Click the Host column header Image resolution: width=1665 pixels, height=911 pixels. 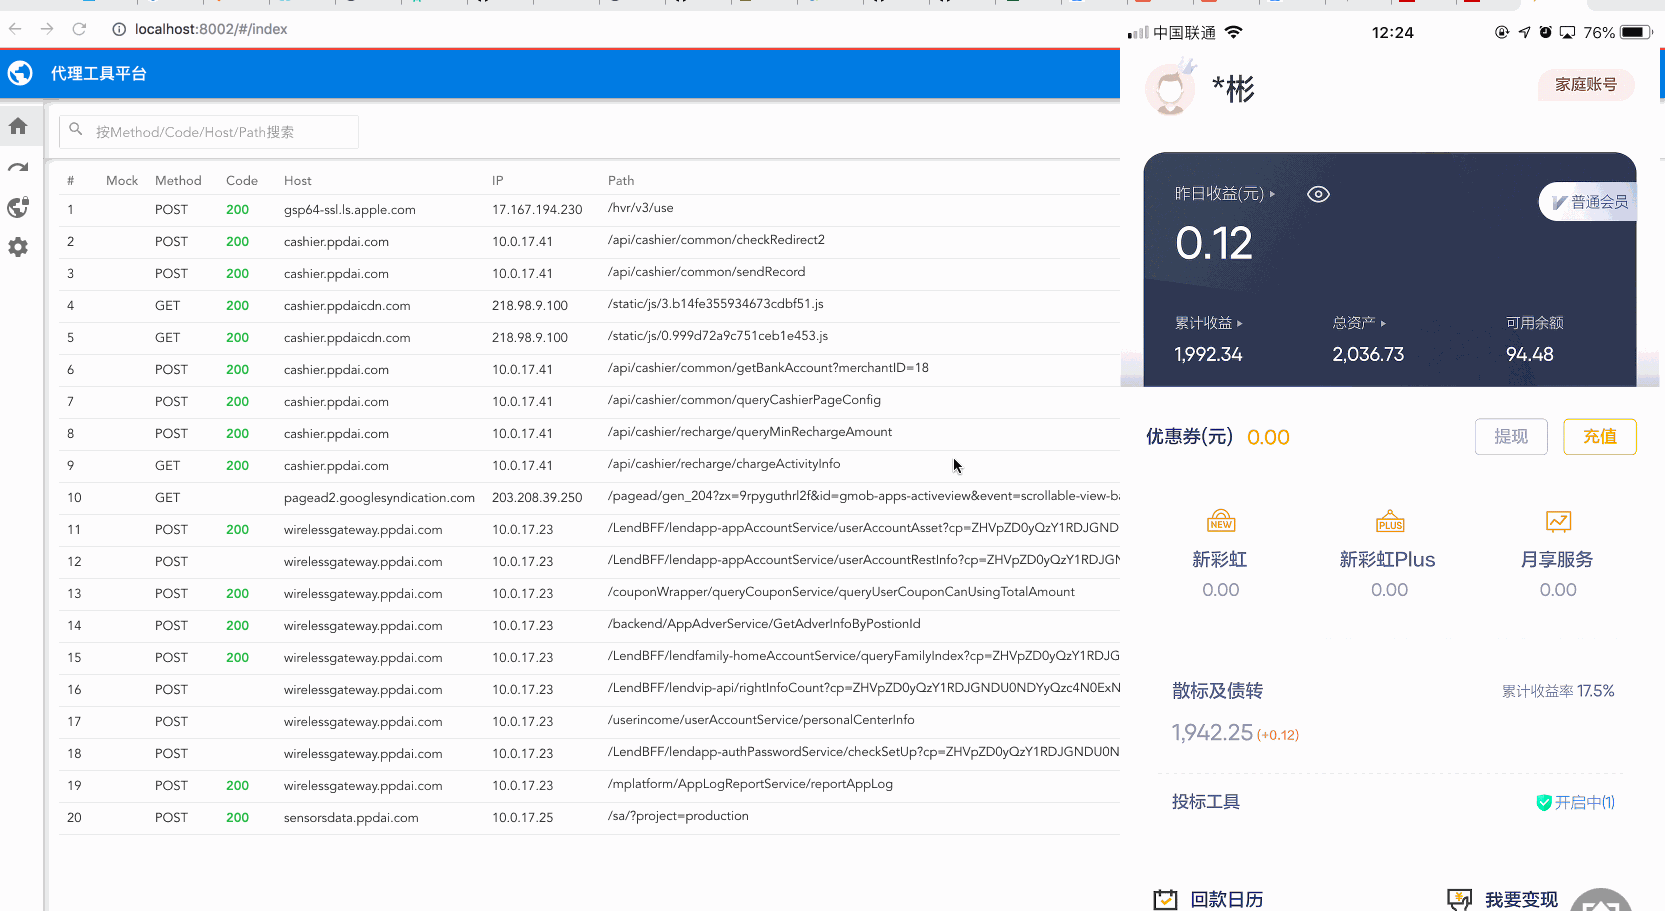(x=297, y=181)
